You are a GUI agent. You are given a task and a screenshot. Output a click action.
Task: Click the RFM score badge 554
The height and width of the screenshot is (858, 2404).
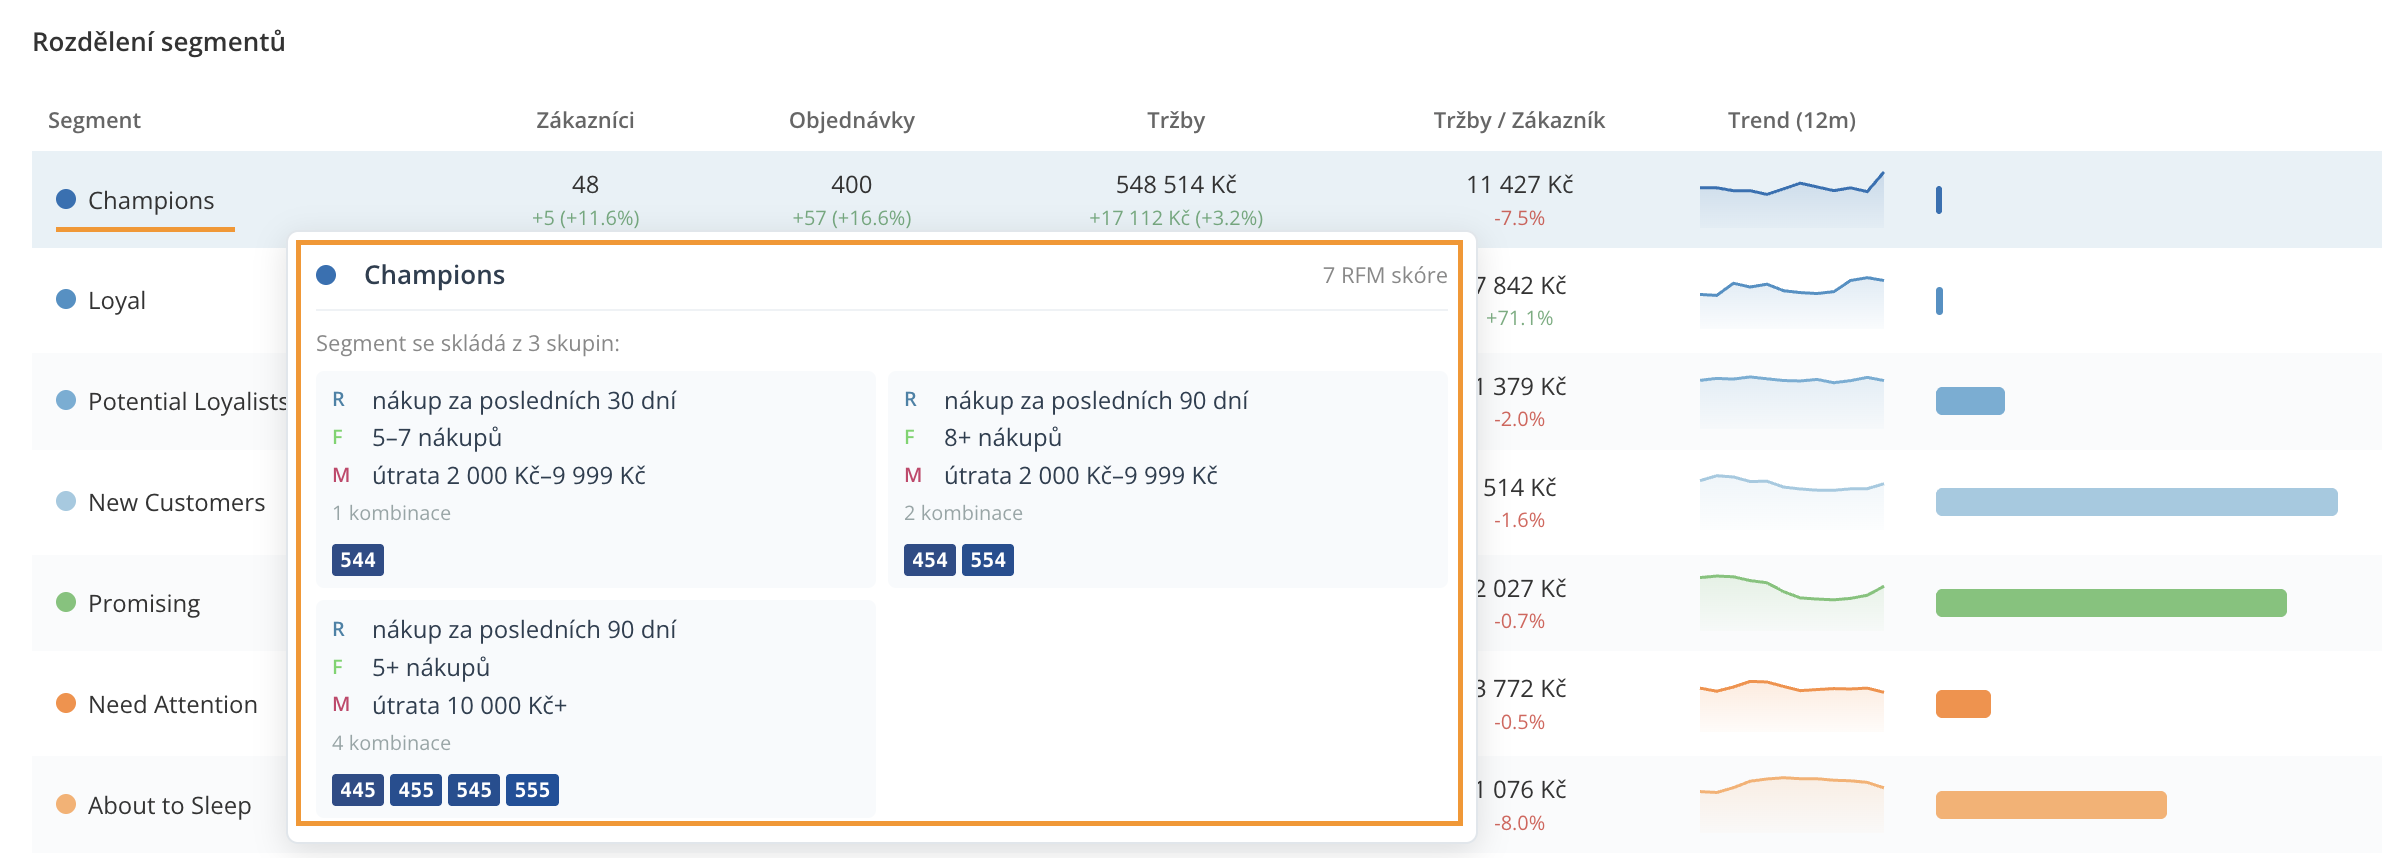click(988, 560)
